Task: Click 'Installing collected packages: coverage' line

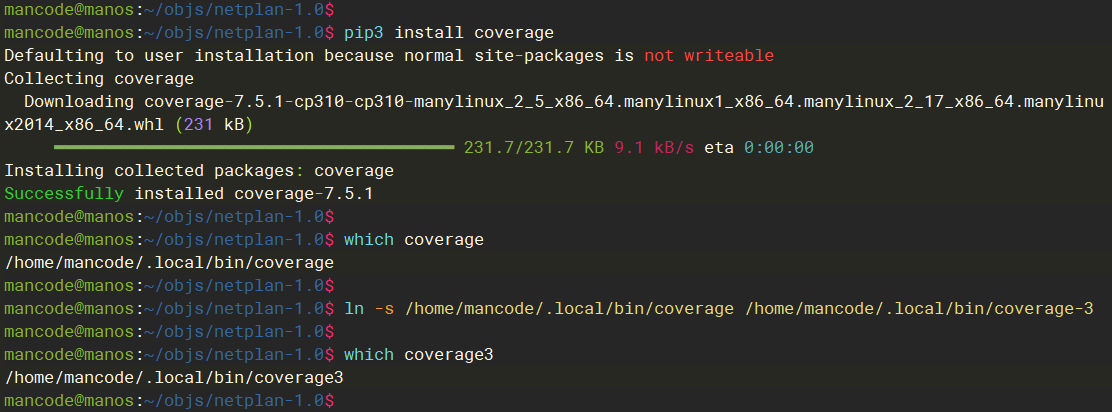Action: coord(199,171)
